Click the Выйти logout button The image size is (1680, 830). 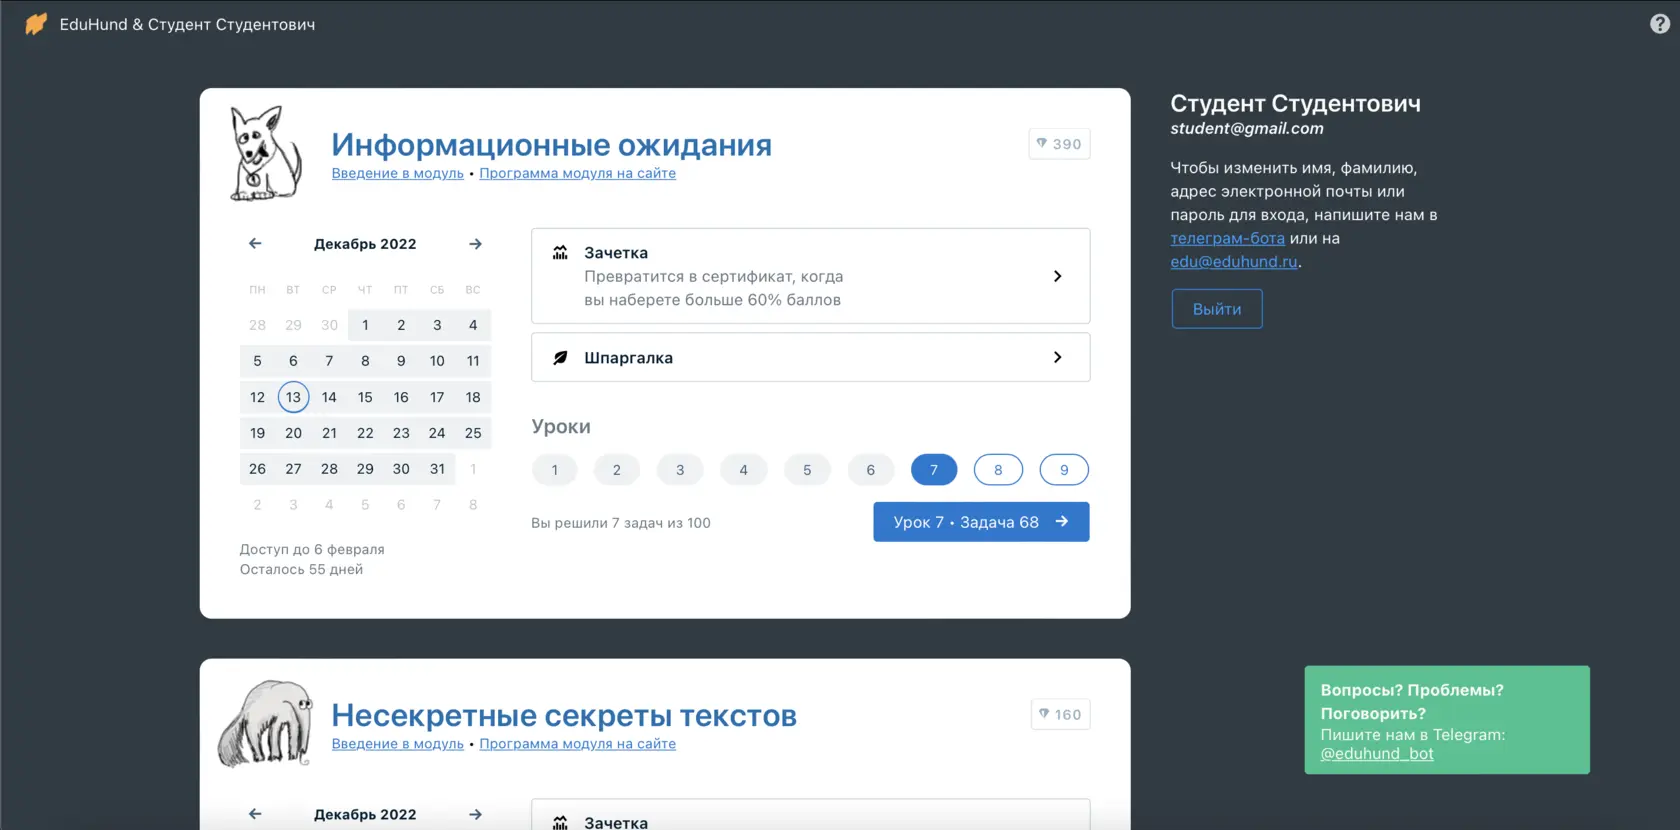1217,309
